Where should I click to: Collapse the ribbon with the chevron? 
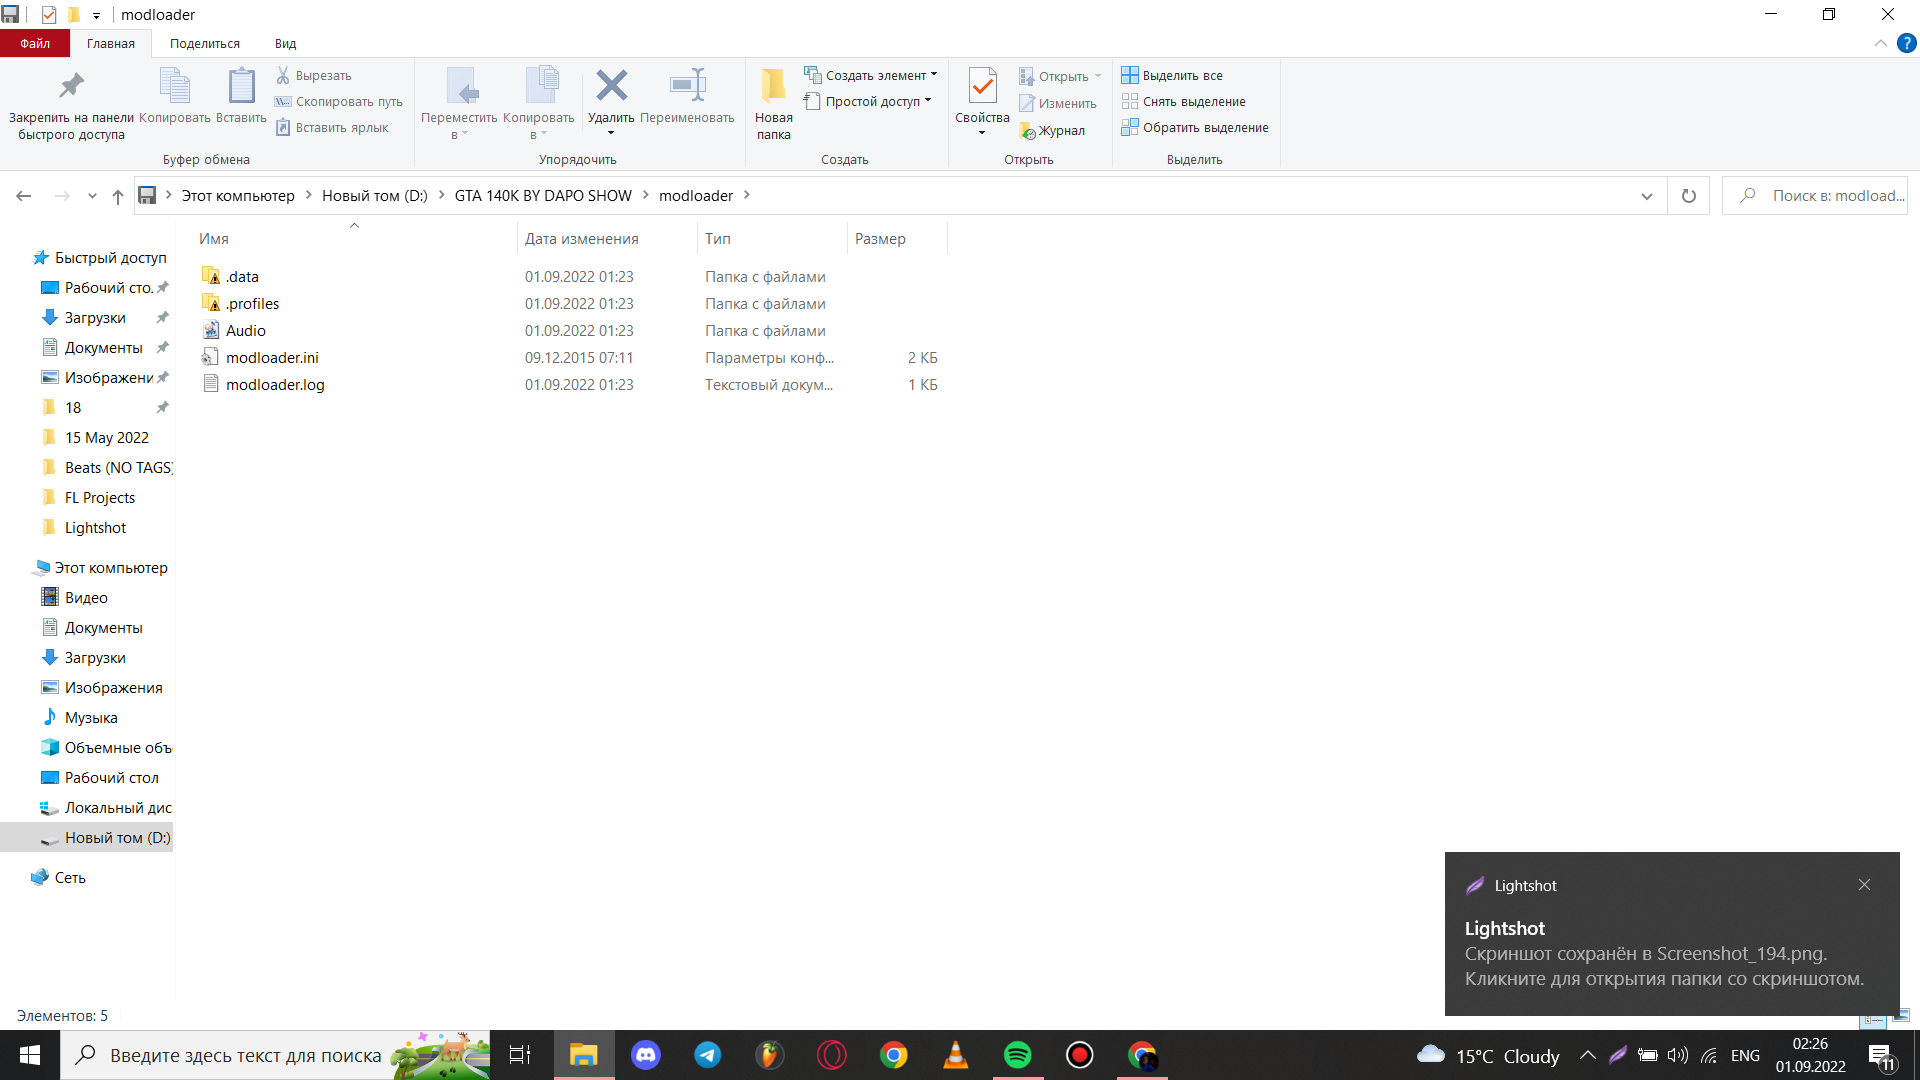coord(1880,43)
